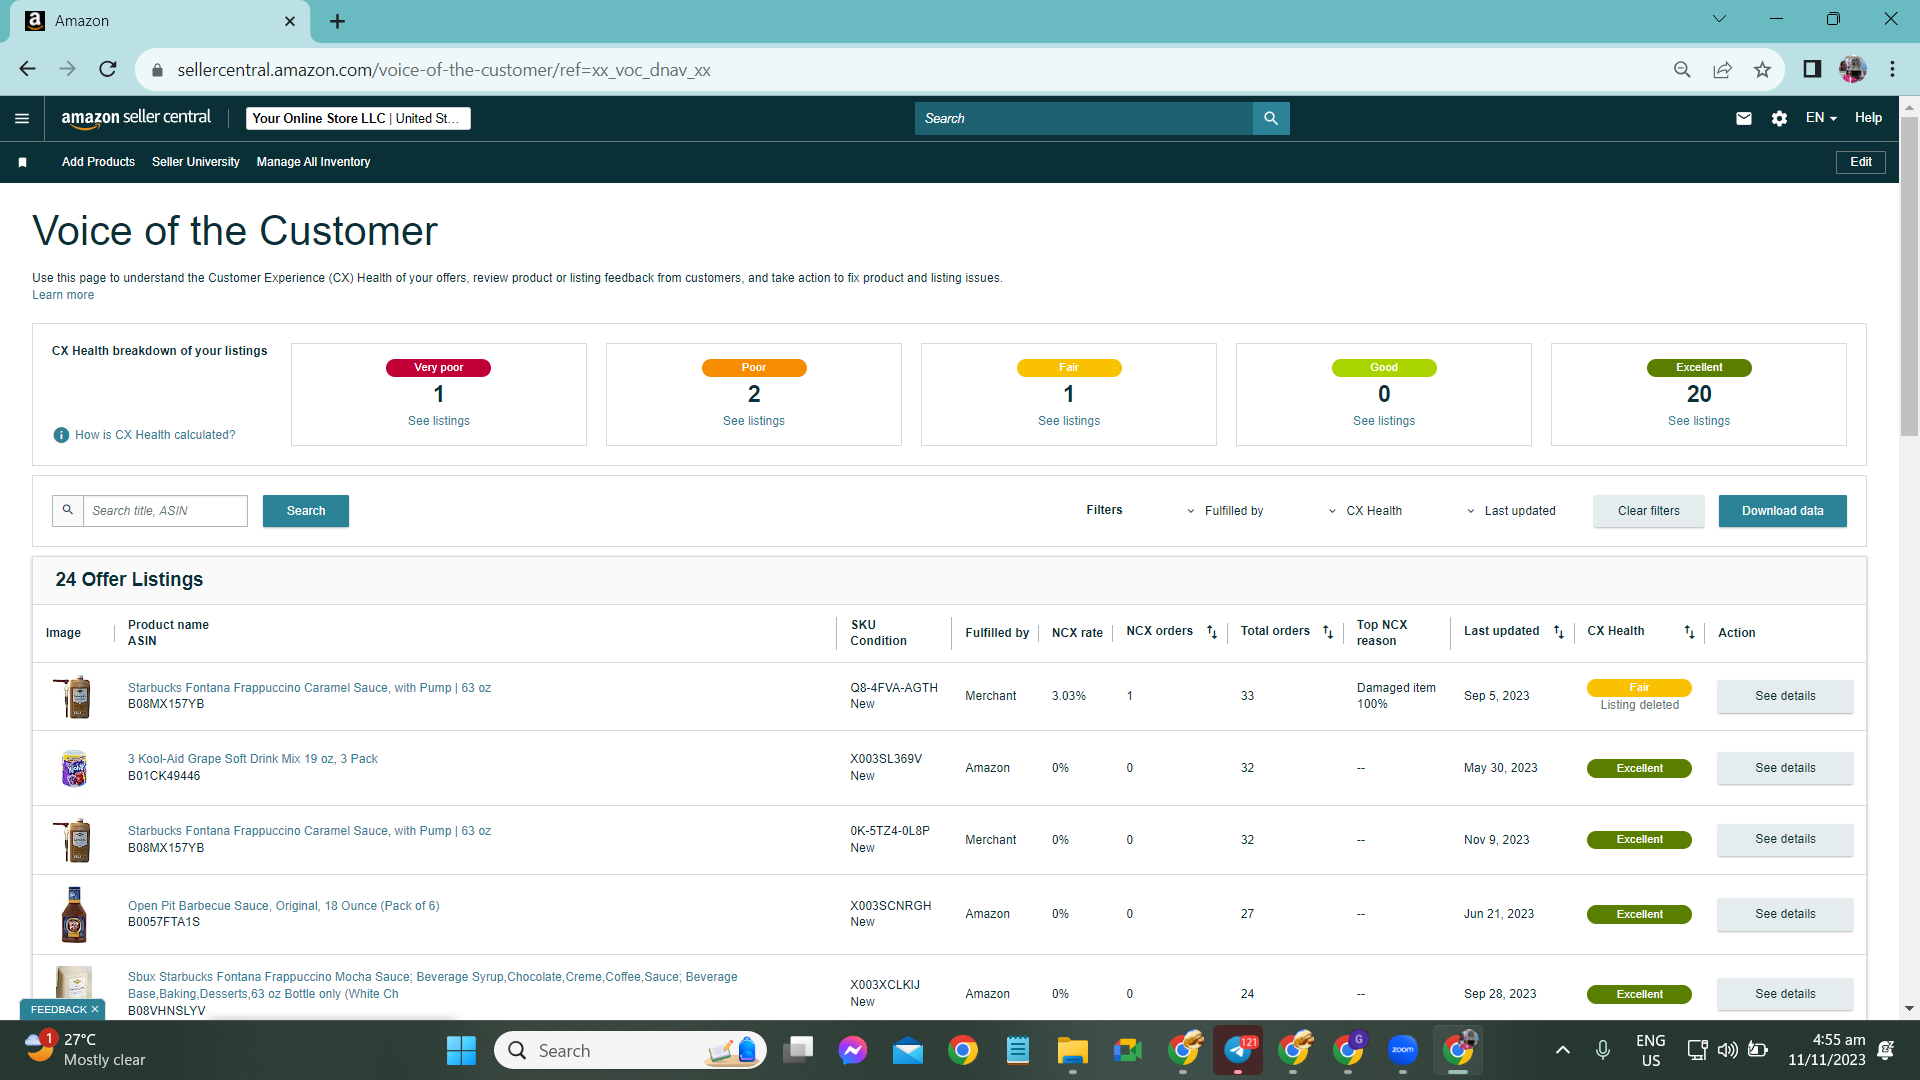Open Seller University in the navigation bar
The image size is (1920, 1080).
point(196,162)
